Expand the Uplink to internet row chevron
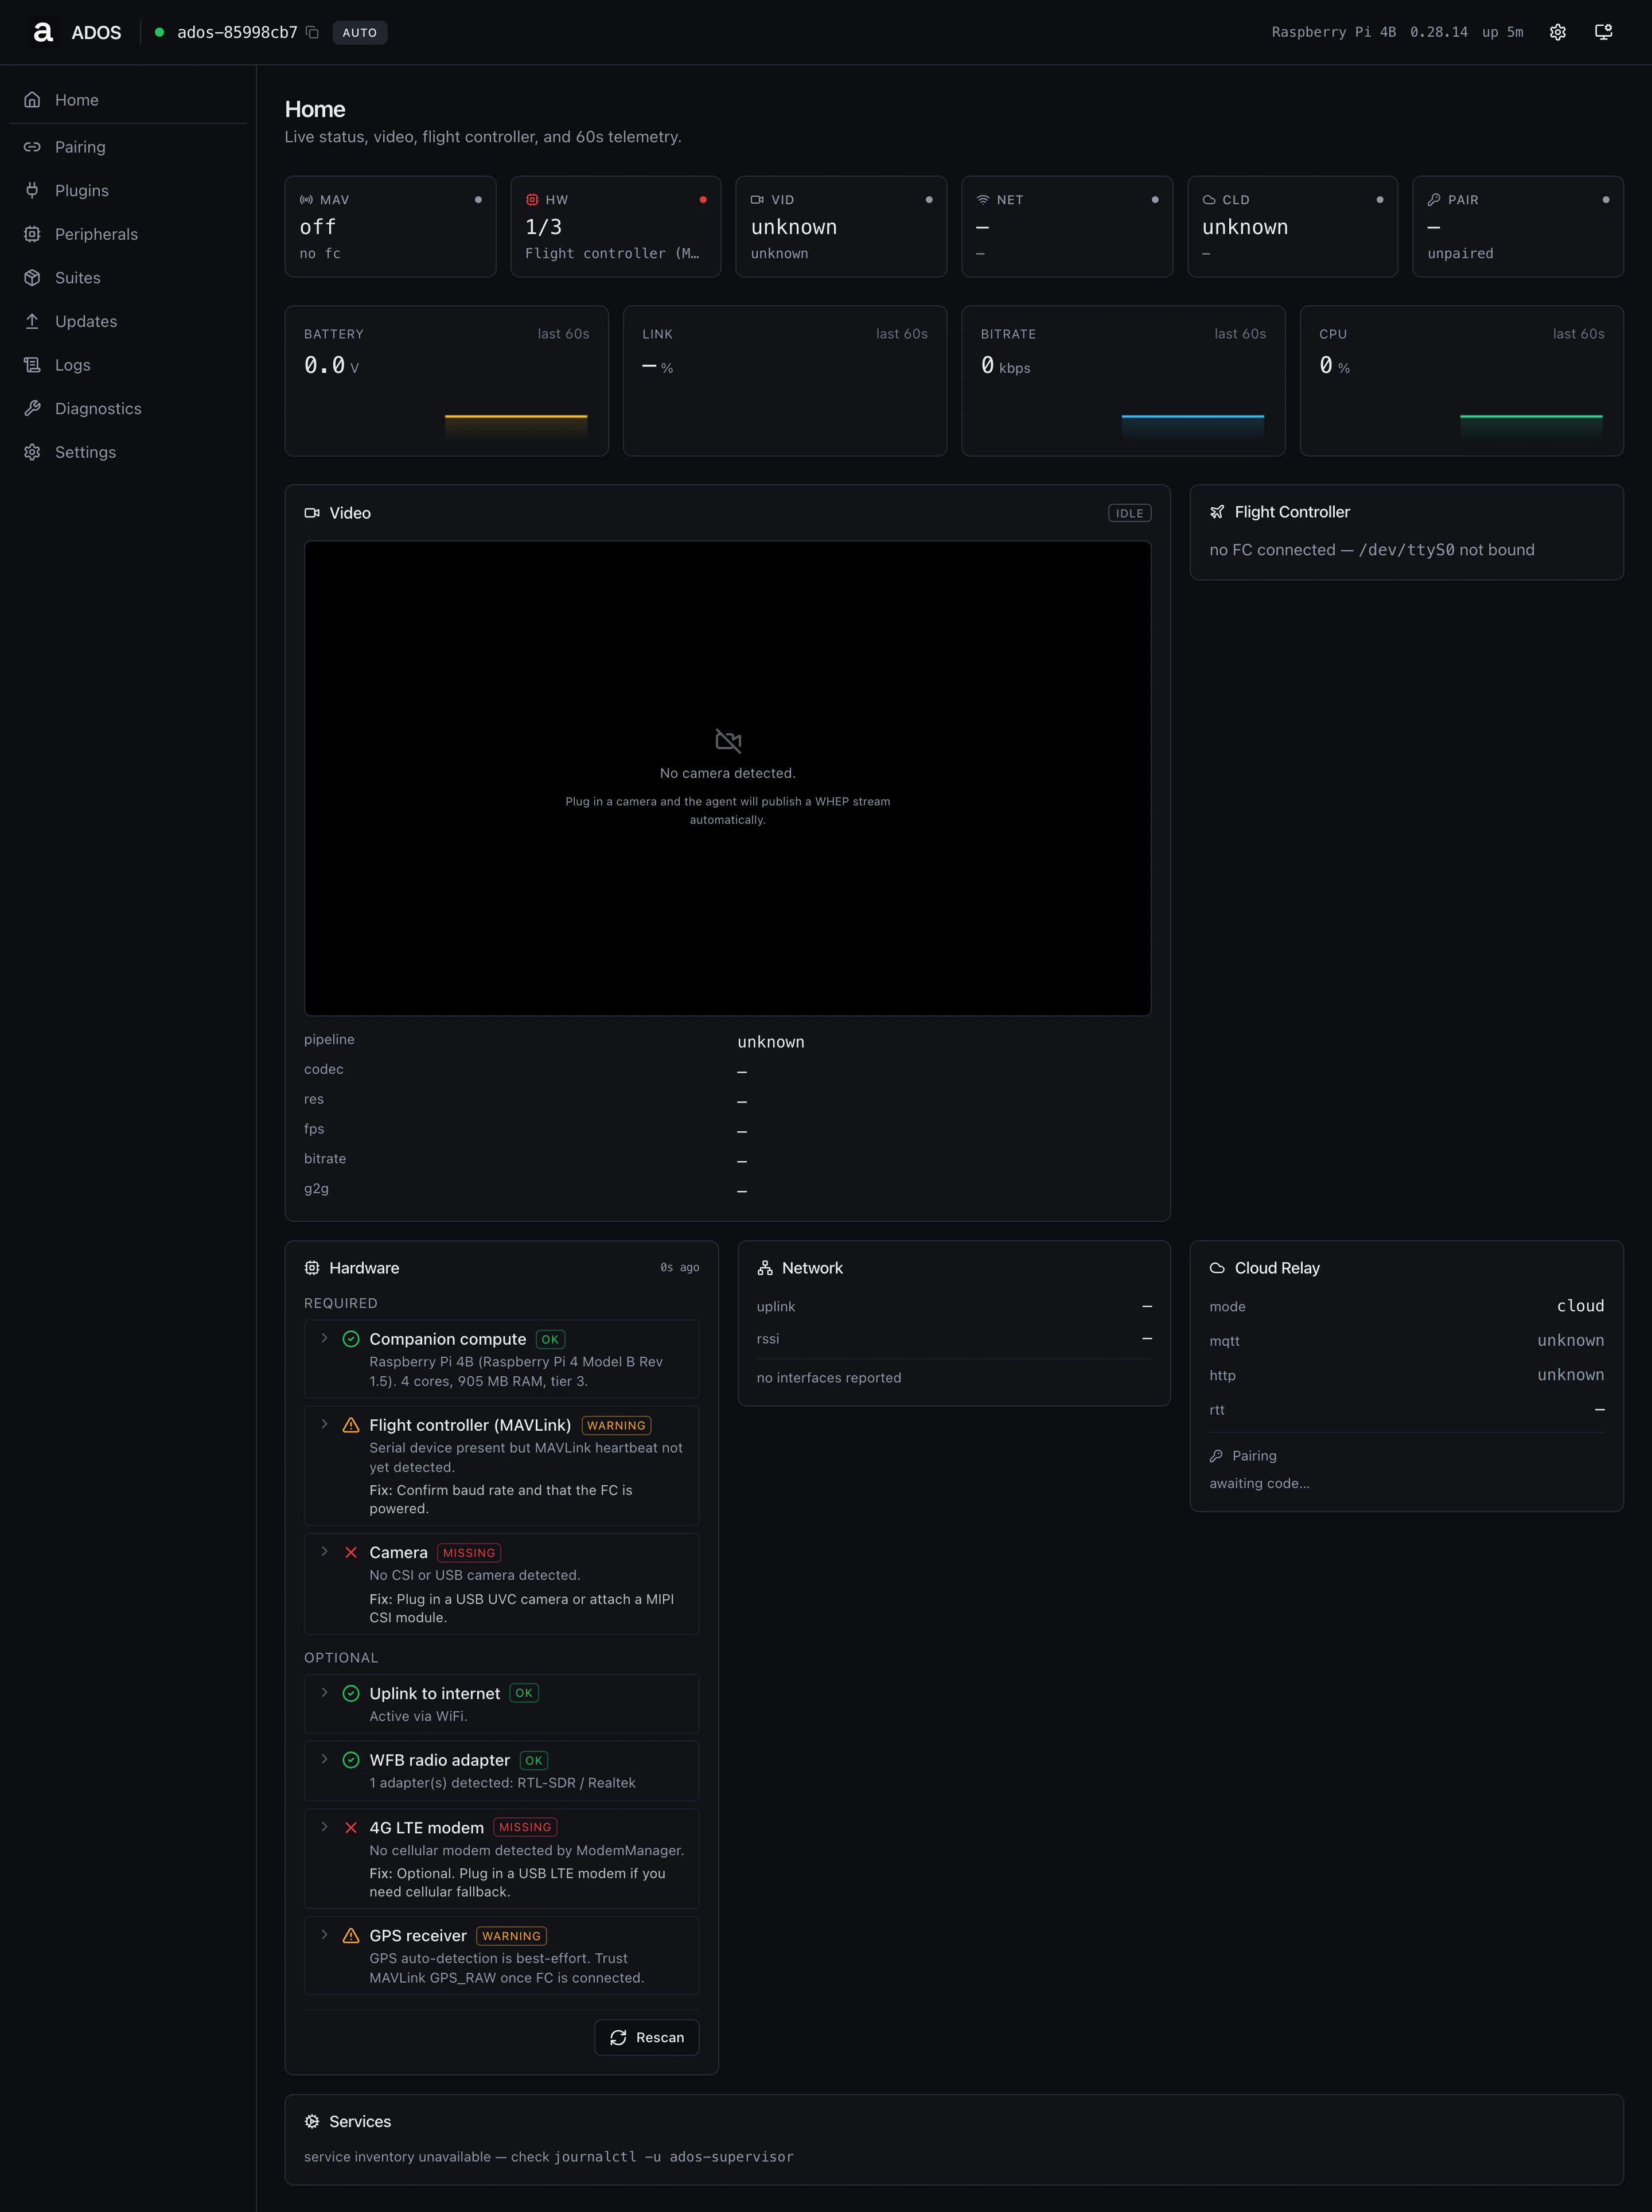The height and width of the screenshot is (2212, 1652). [x=324, y=1692]
